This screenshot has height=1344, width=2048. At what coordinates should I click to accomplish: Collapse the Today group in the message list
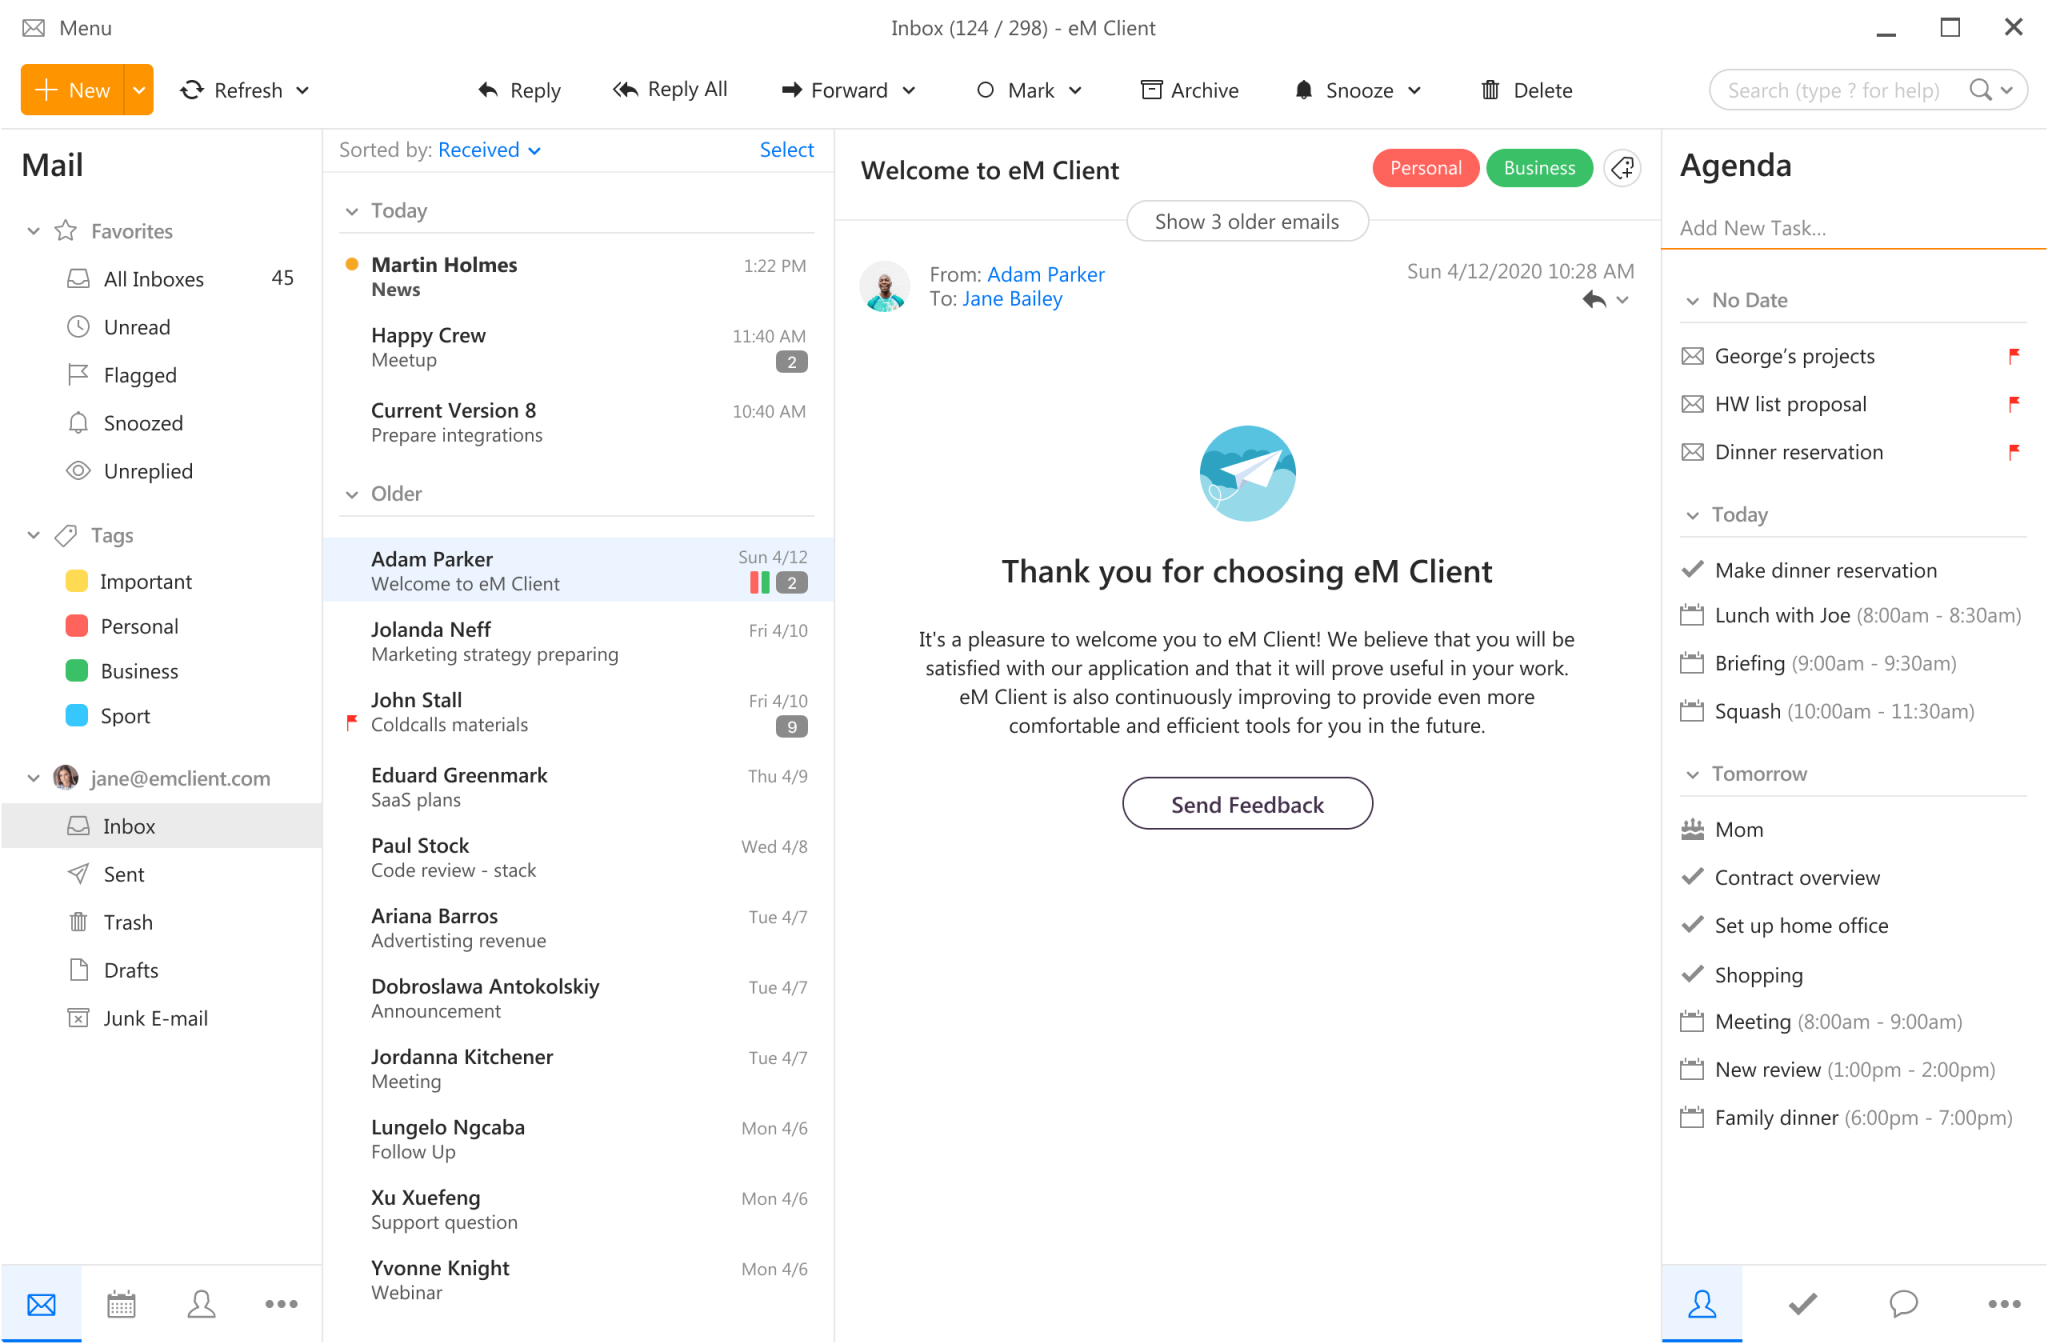click(x=352, y=211)
